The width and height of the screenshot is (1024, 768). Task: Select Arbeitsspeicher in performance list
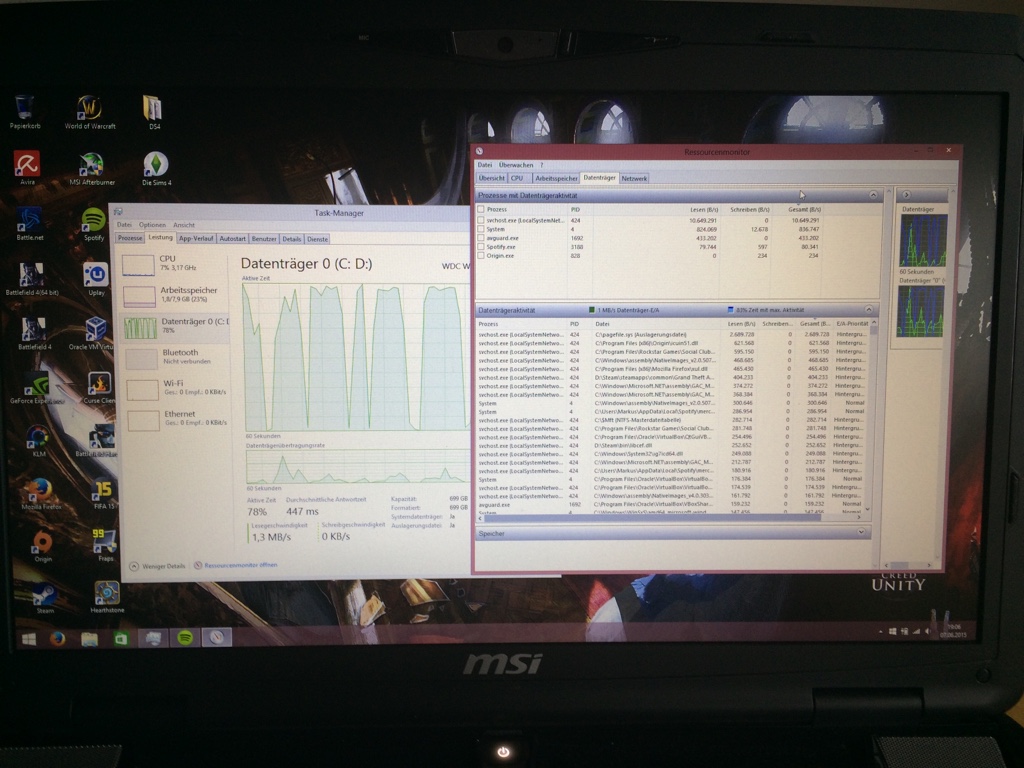point(174,295)
